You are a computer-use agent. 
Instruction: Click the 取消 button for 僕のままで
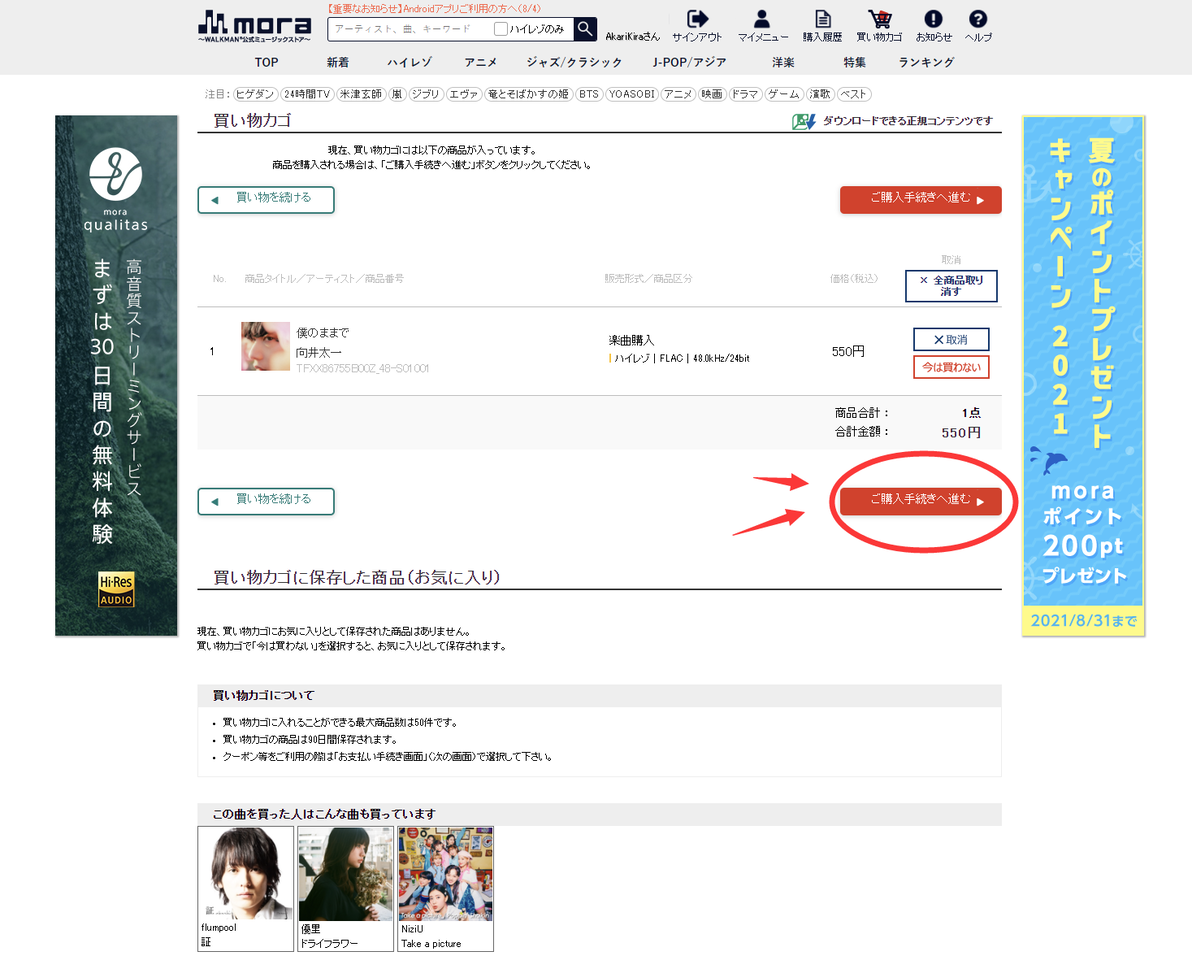click(x=951, y=340)
